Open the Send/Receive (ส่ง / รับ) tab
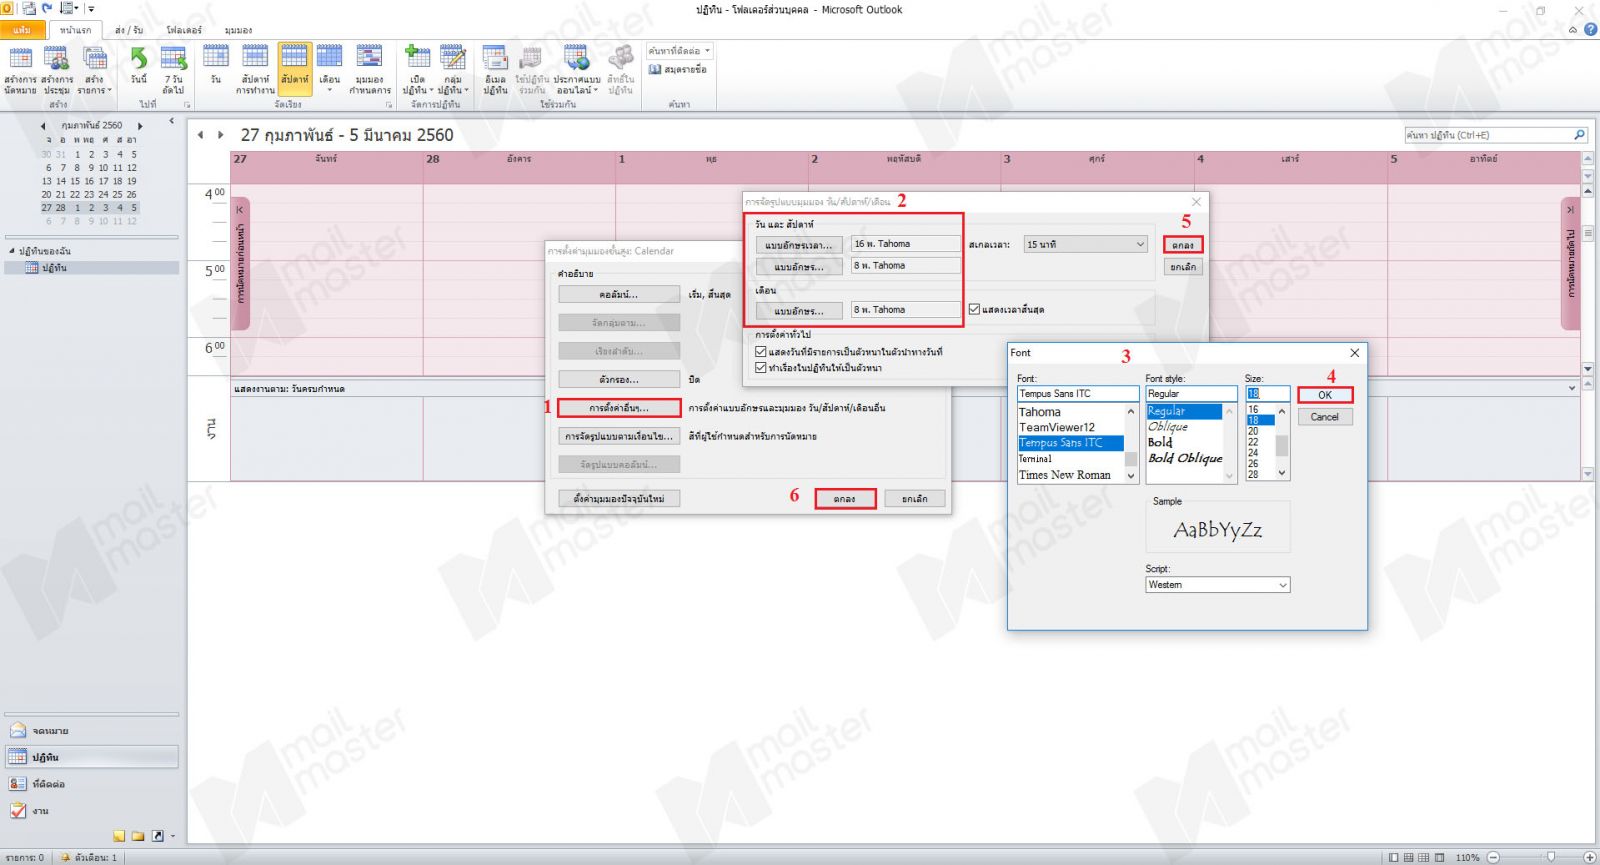The height and width of the screenshot is (865, 1600). point(129,30)
